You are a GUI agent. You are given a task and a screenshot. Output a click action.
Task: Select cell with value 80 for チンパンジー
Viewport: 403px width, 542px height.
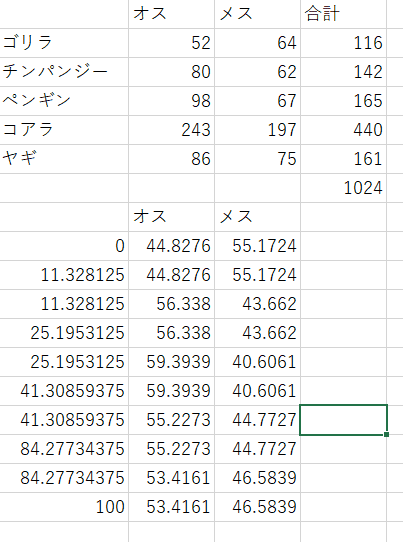click(x=171, y=72)
